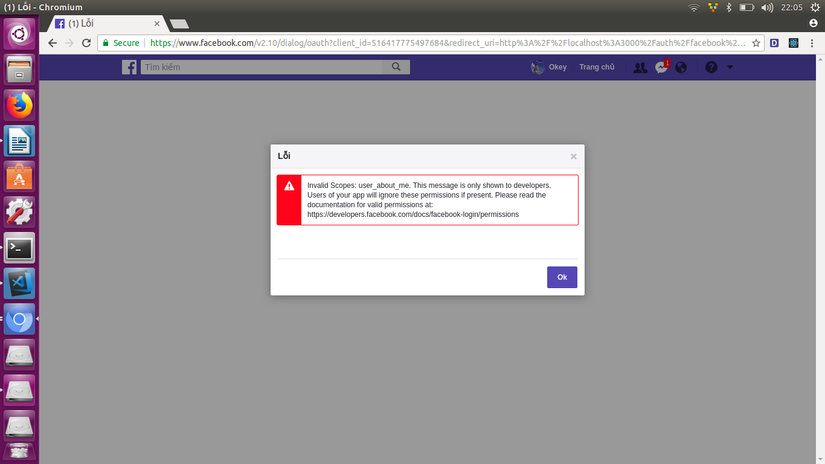Click the clock showing 22:05
Image resolution: width=825 pixels, height=464 pixels.
tap(791, 7)
